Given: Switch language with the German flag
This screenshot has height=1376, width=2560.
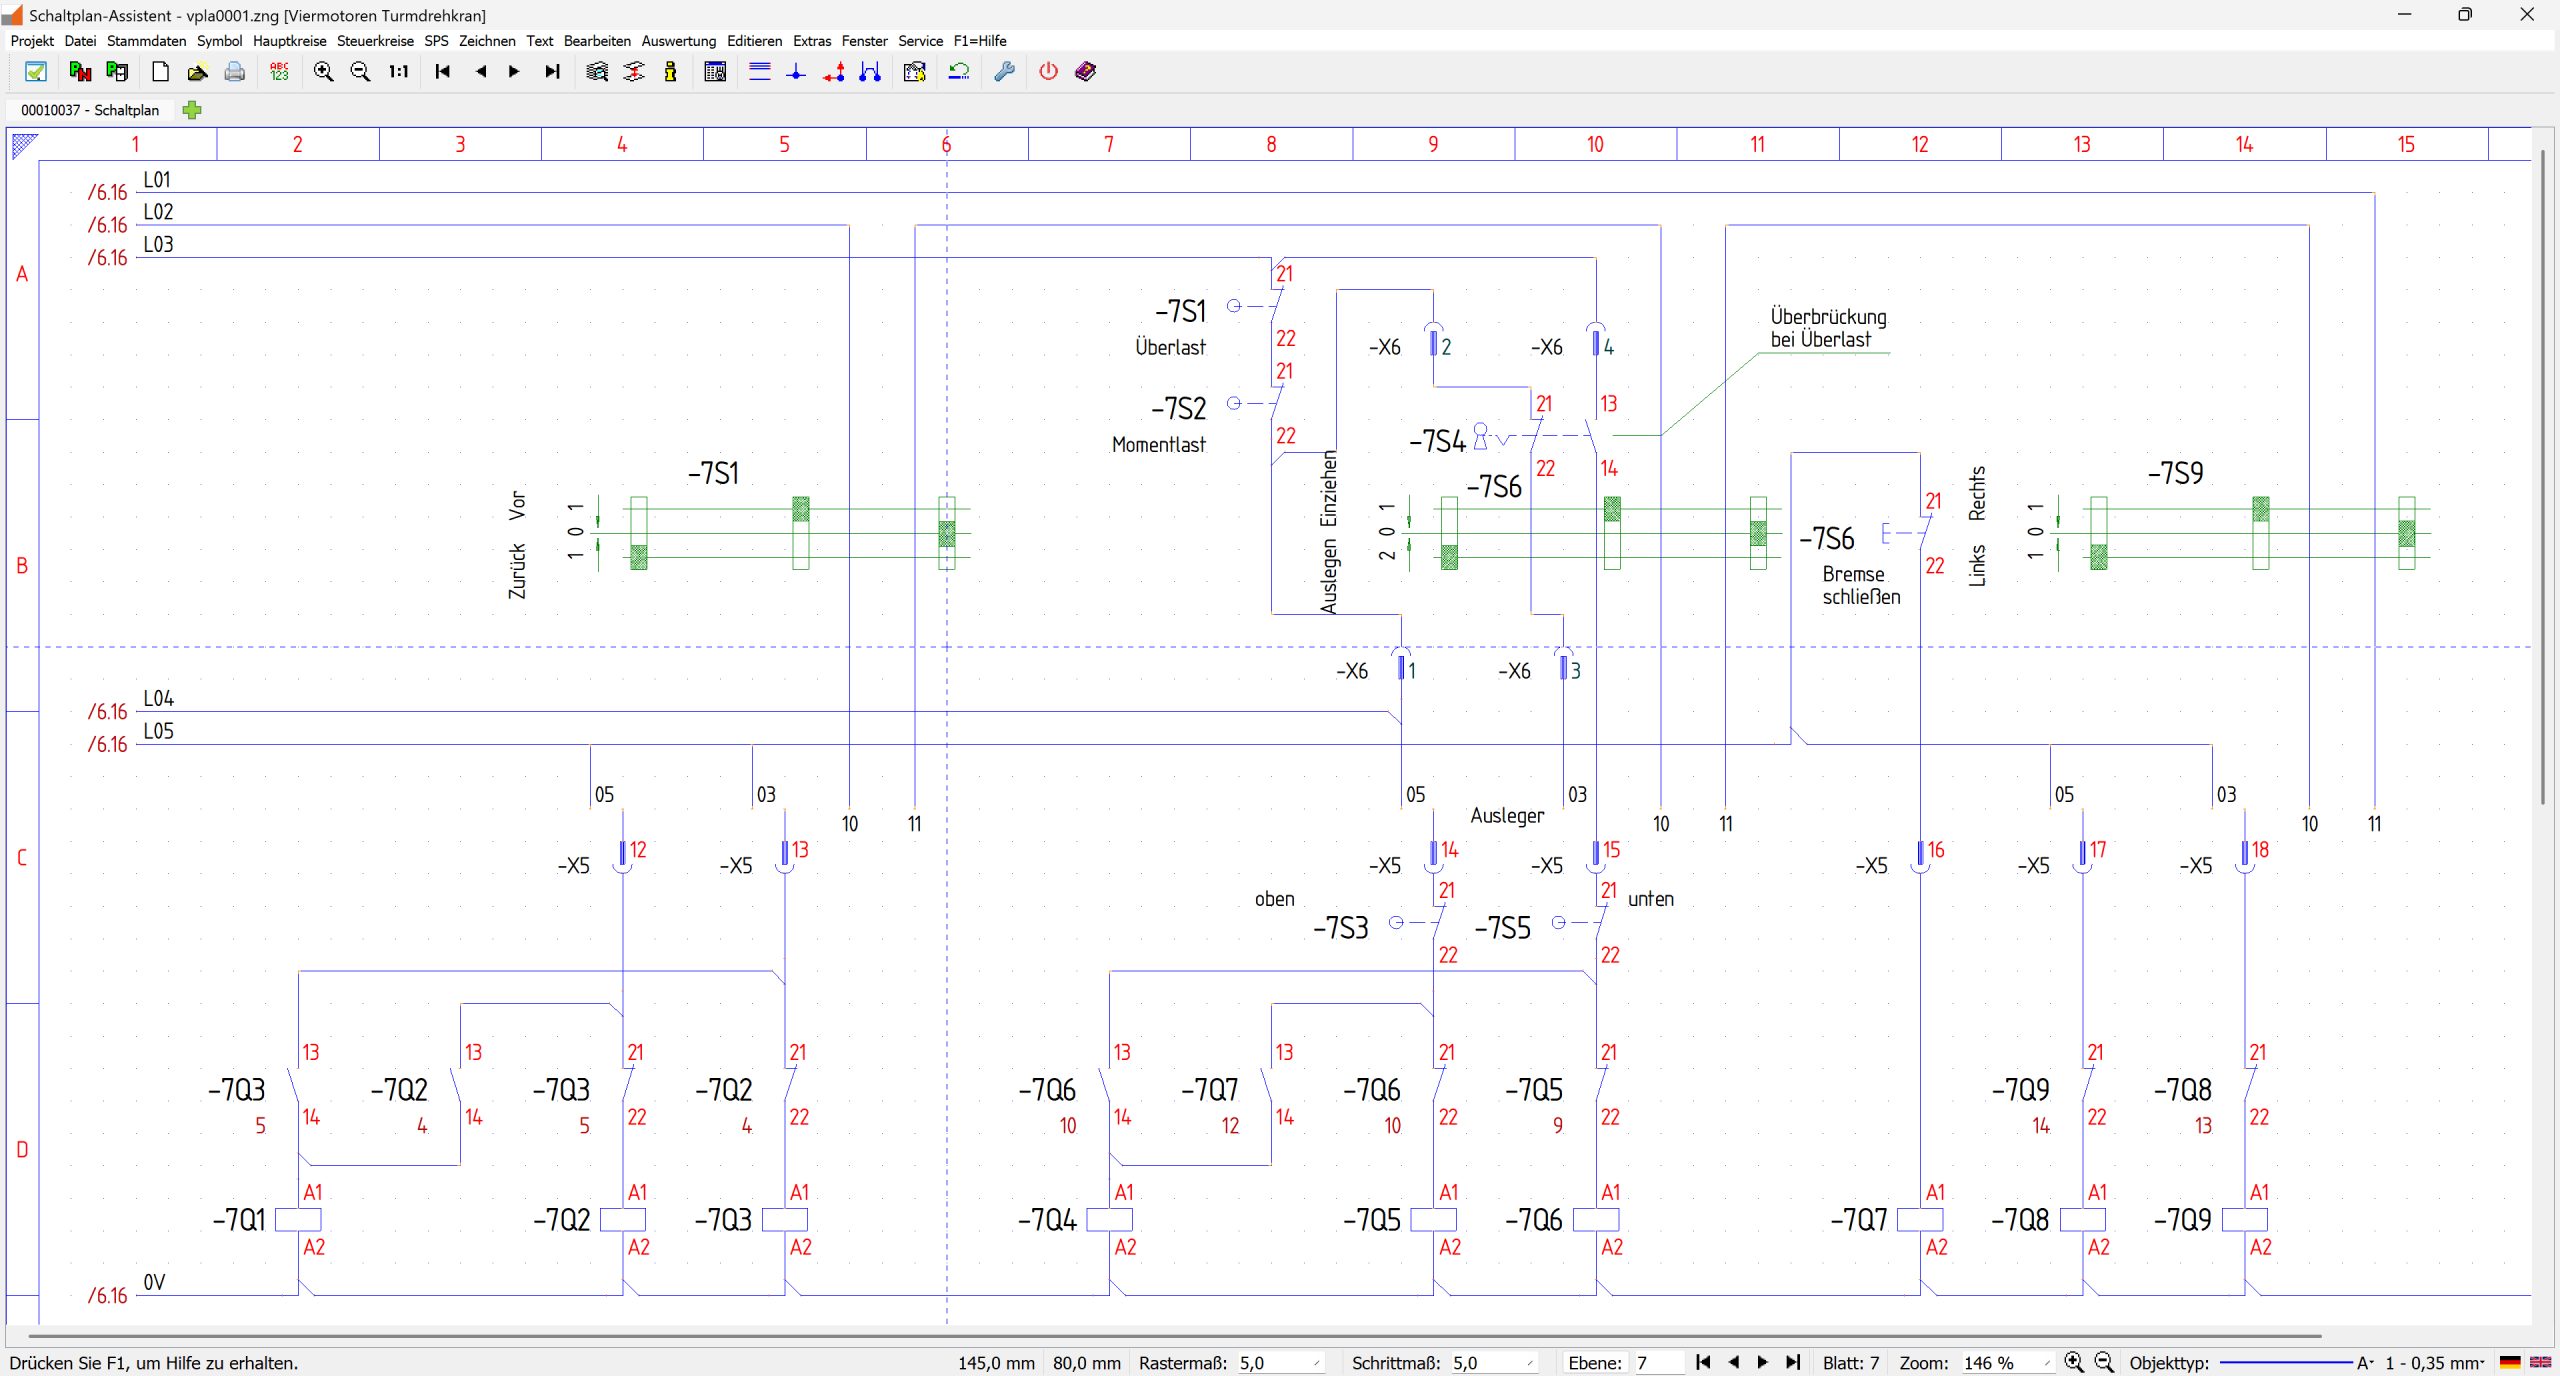Looking at the screenshot, I should point(2509,1362).
